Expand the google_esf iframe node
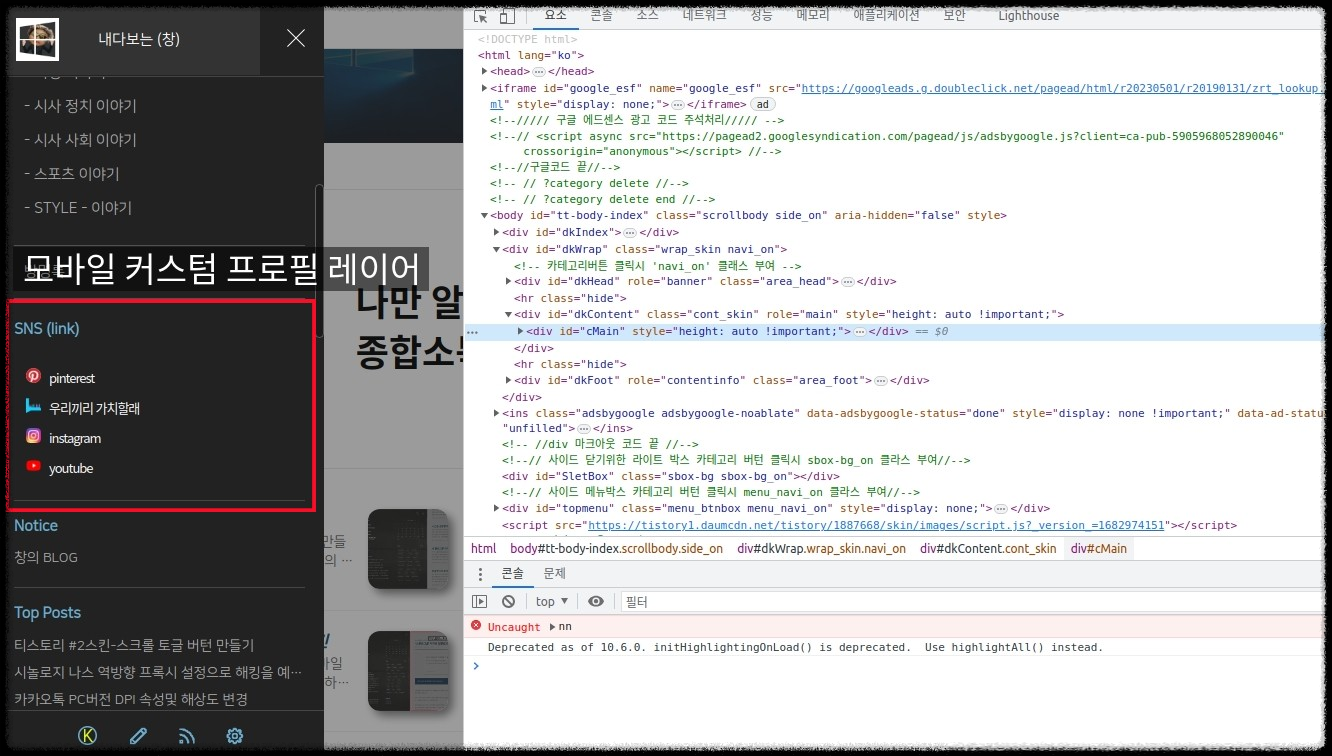The width and height of the screenshot is (1332, 756). pos(484,88)
